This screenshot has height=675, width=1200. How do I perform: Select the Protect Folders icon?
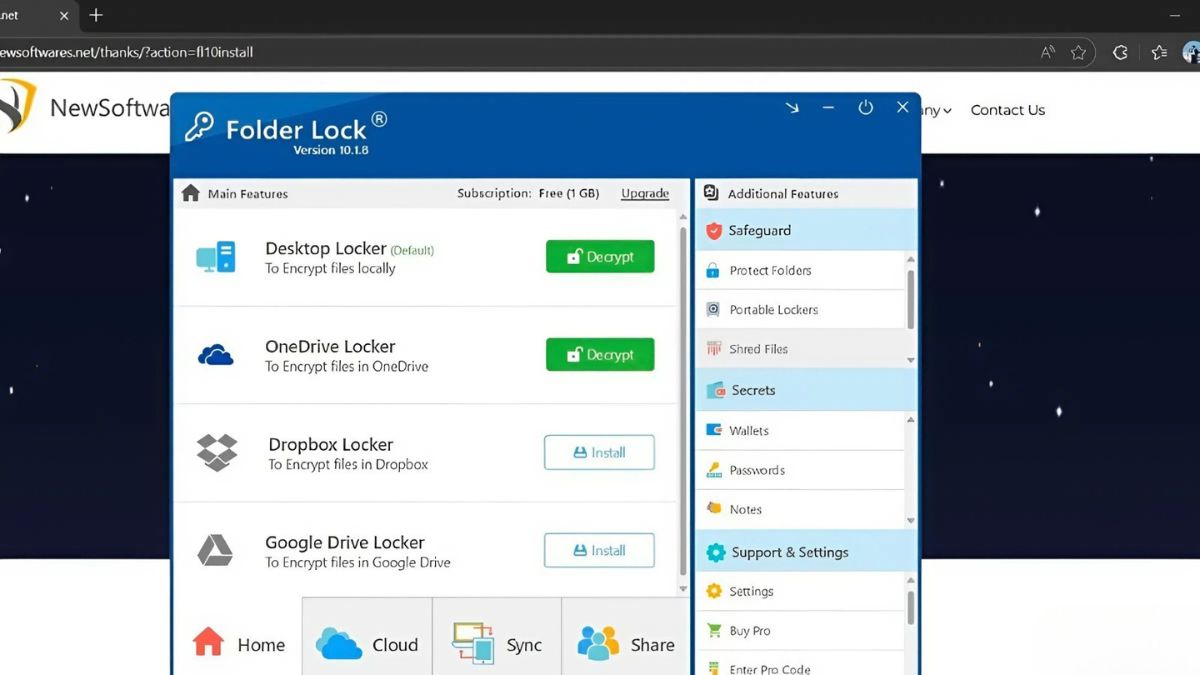click(x=711, y=270)
